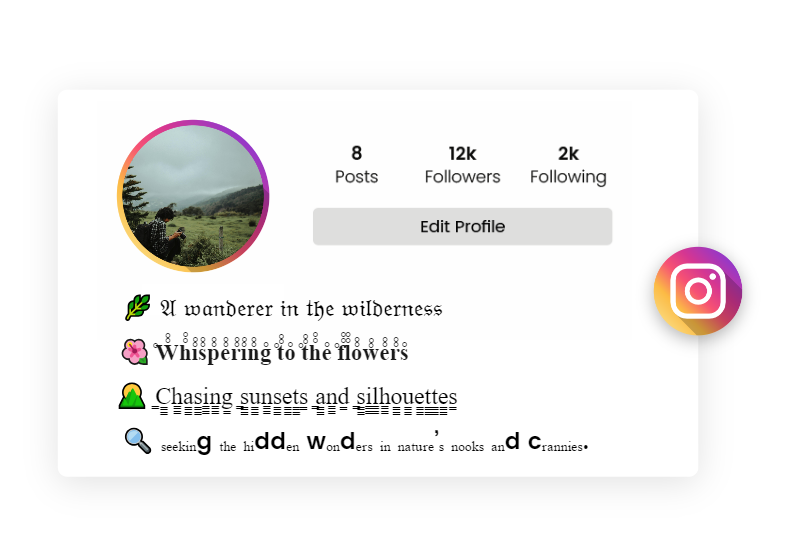Select the "Whispering to the flowers" text
This screenshot has width=800, height=550.
point(282,352)
